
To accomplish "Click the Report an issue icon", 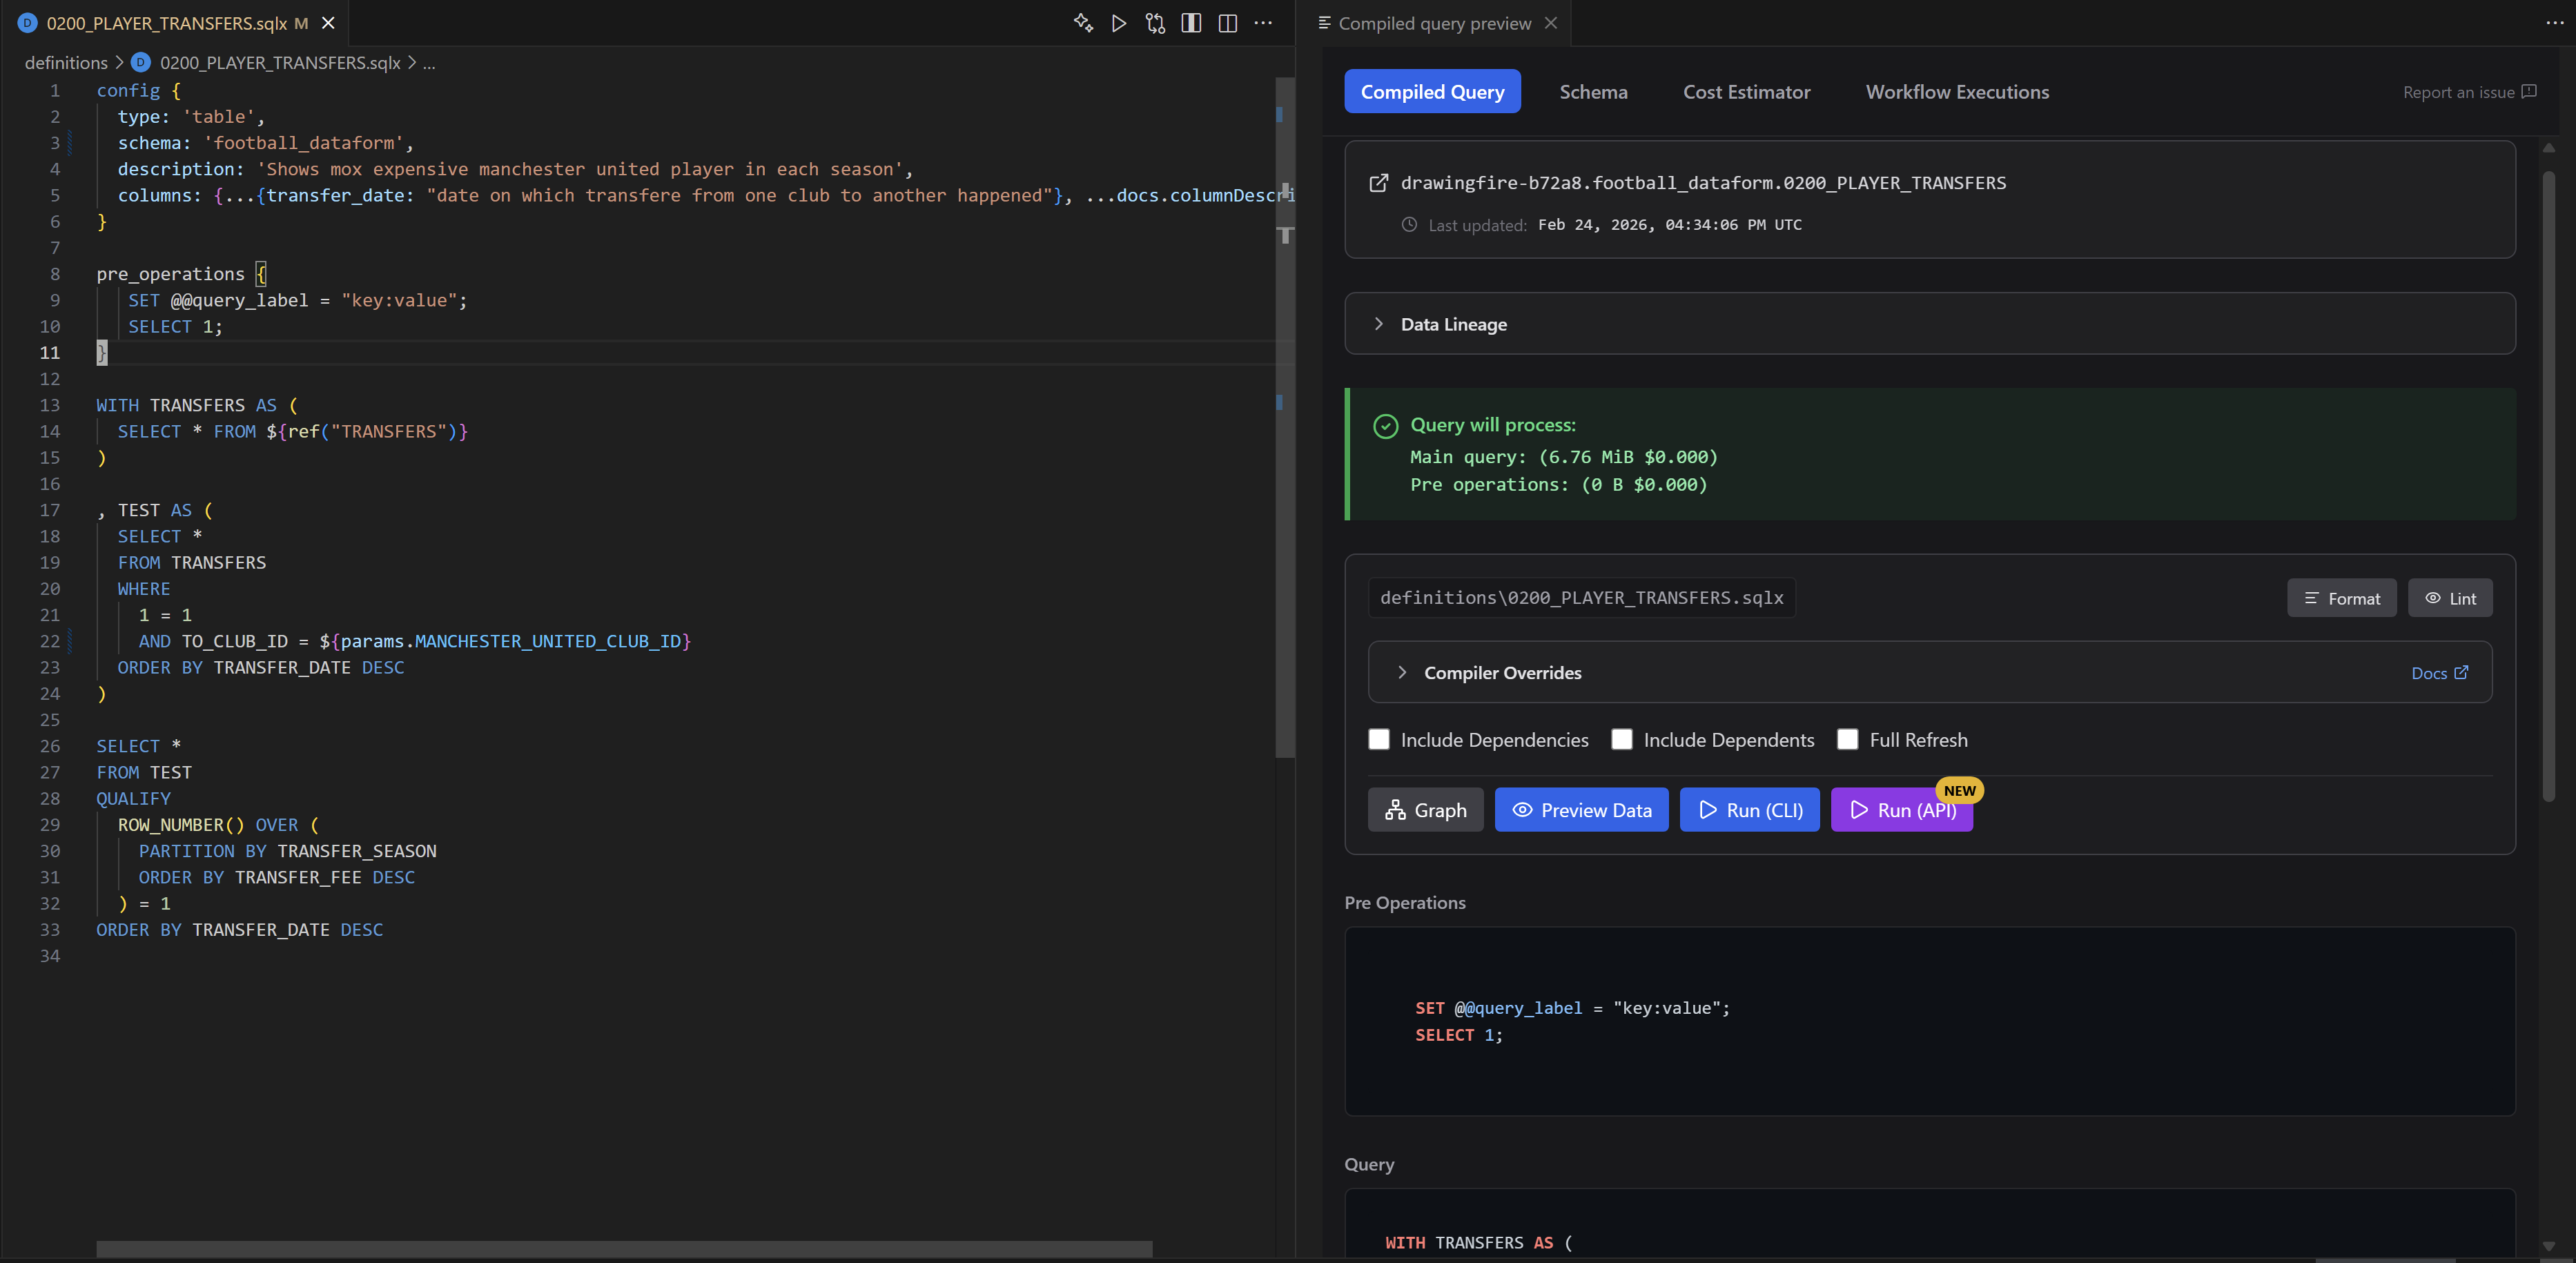I will pyautogui.click(x=2529, y=92).
